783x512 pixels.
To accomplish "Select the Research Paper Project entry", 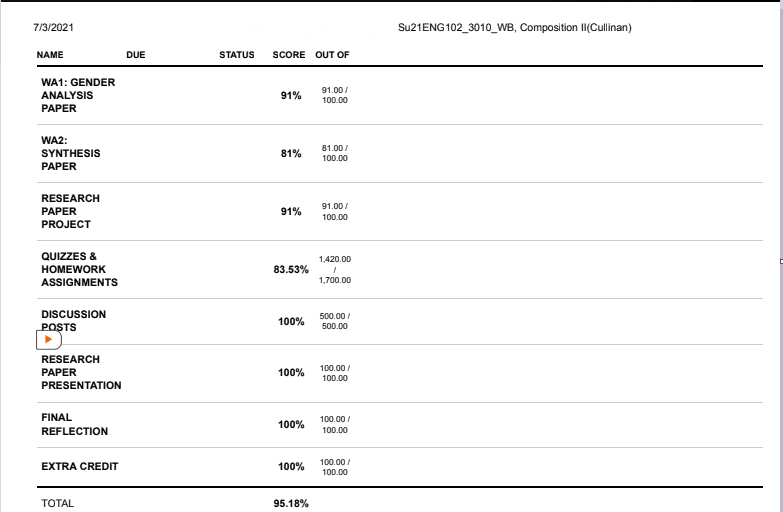I will (70, 211).
